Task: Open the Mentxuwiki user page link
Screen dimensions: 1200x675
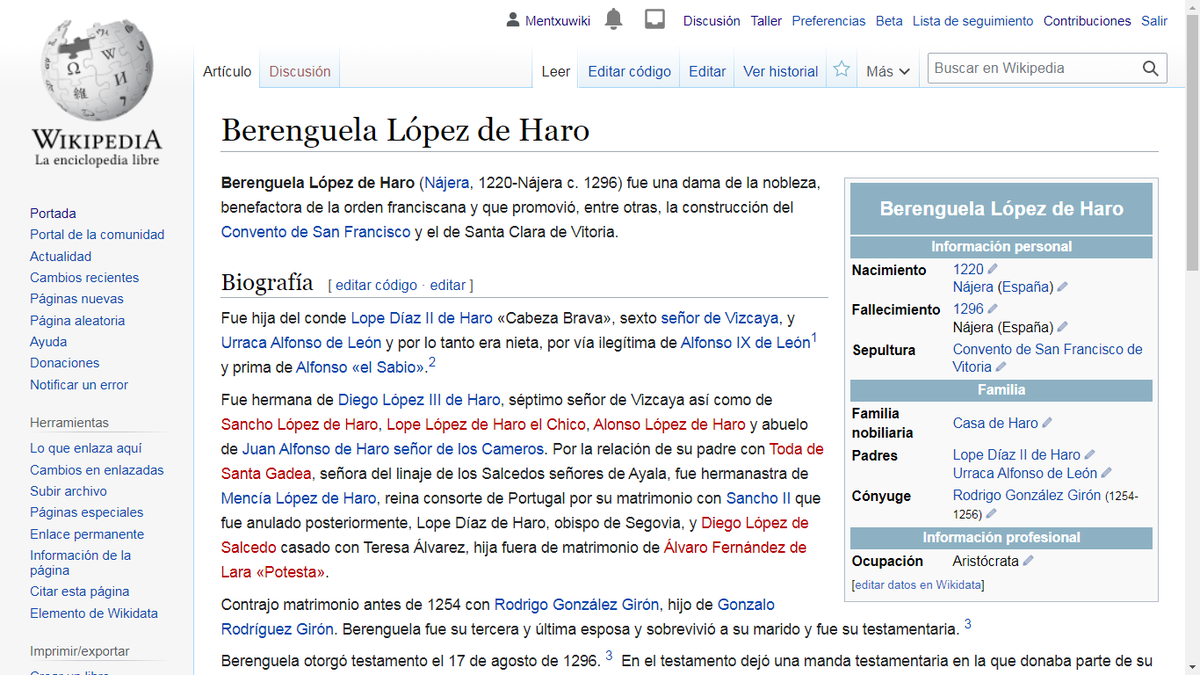Action: 559,20
